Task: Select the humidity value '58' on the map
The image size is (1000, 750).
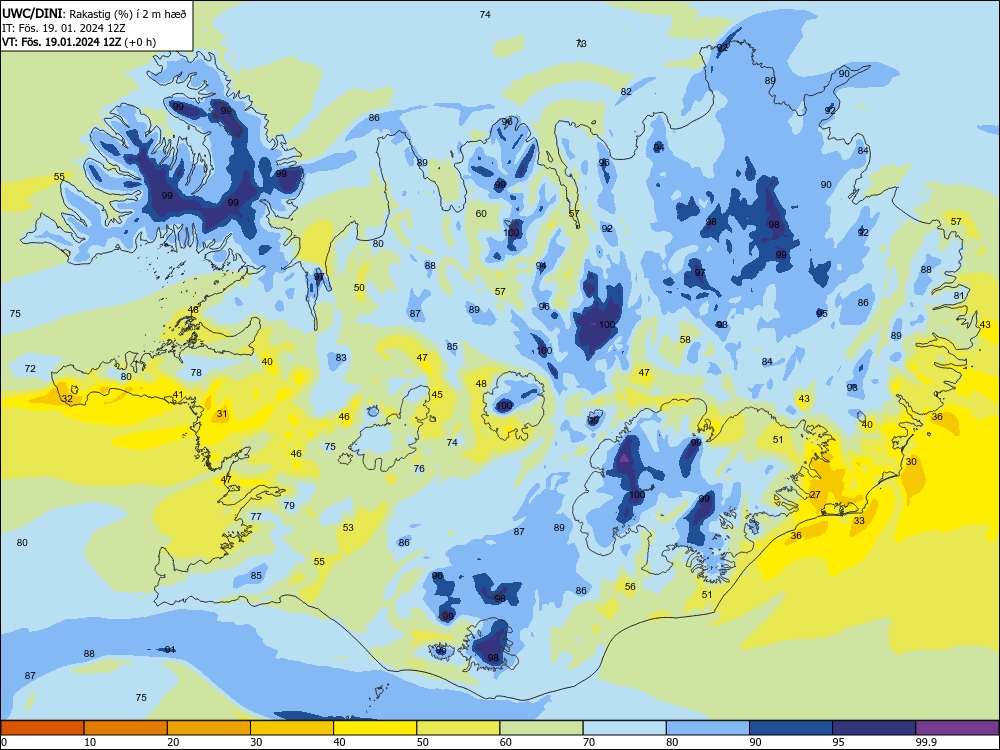Action: 685,339
